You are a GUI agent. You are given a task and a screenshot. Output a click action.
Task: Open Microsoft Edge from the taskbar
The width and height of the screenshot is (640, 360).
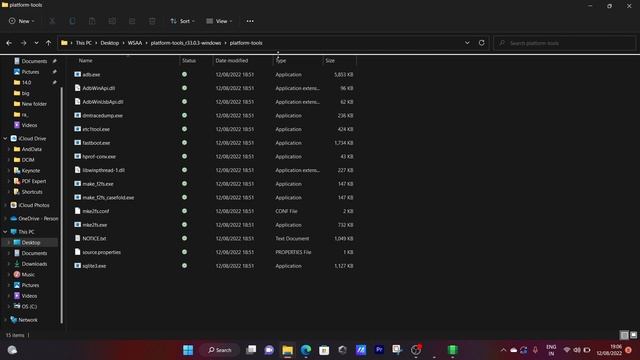[x=306, y=350]
